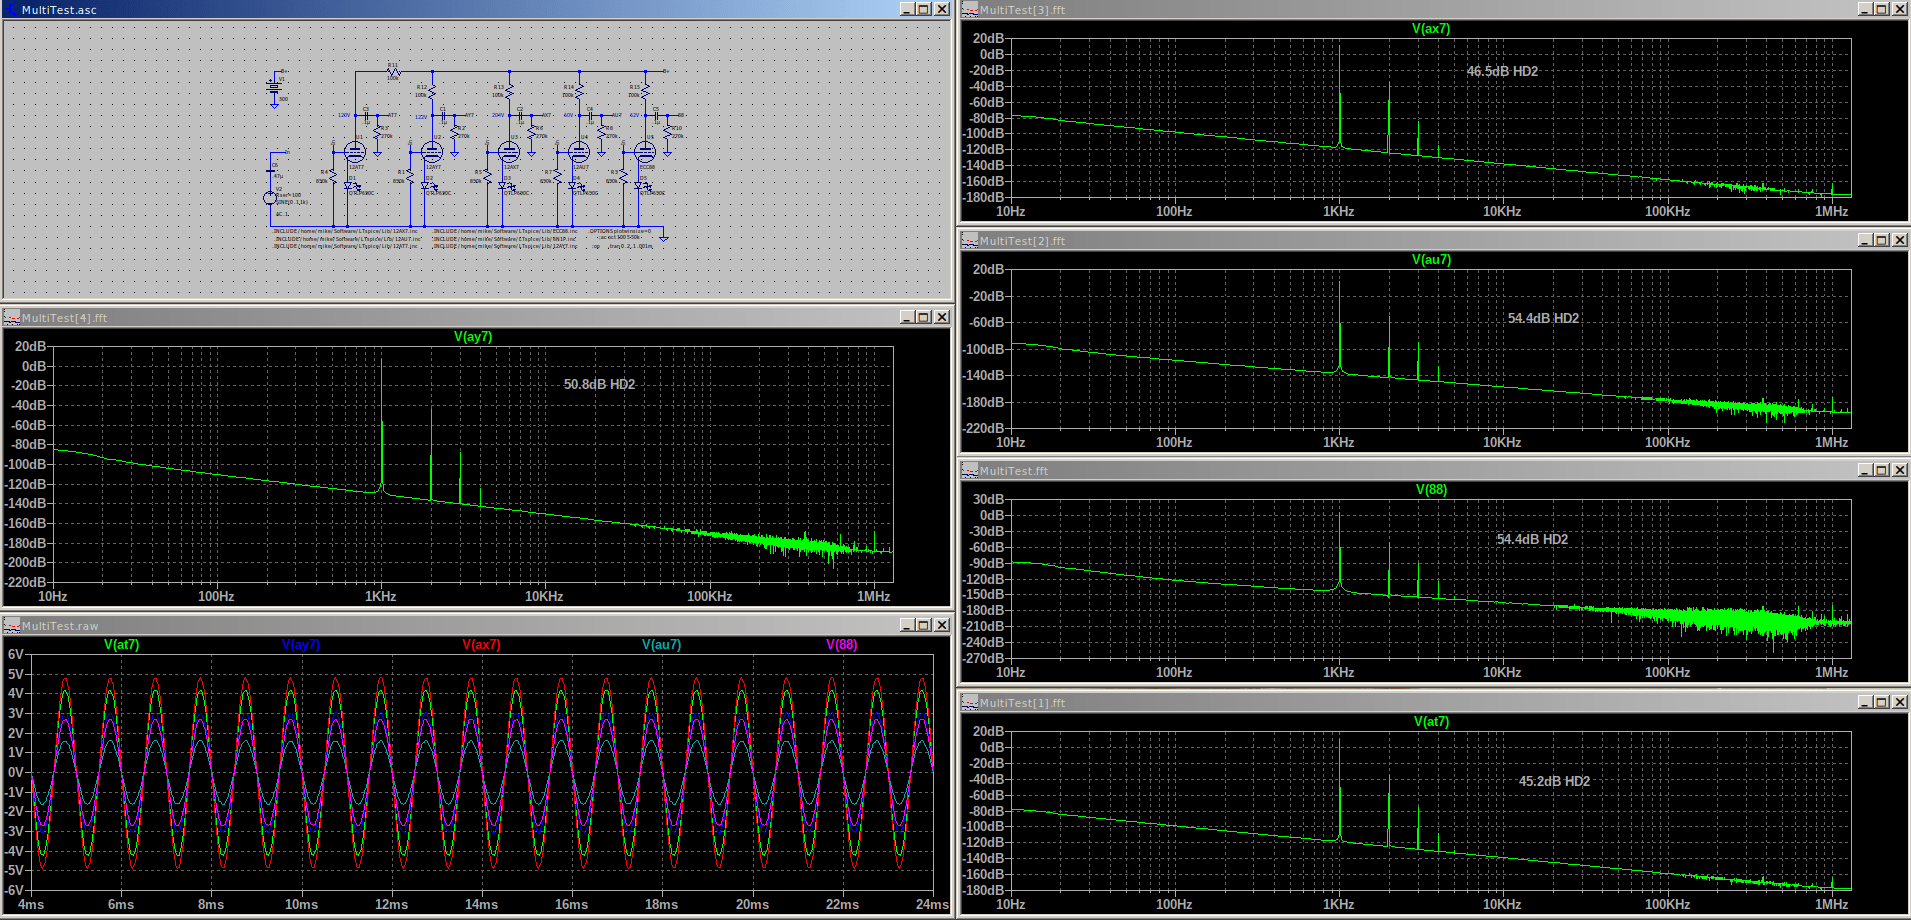This screenshot has width=1911, height=920.
Task: Maximize the MultiTest.raw waveform window
Action: (924, 625)
